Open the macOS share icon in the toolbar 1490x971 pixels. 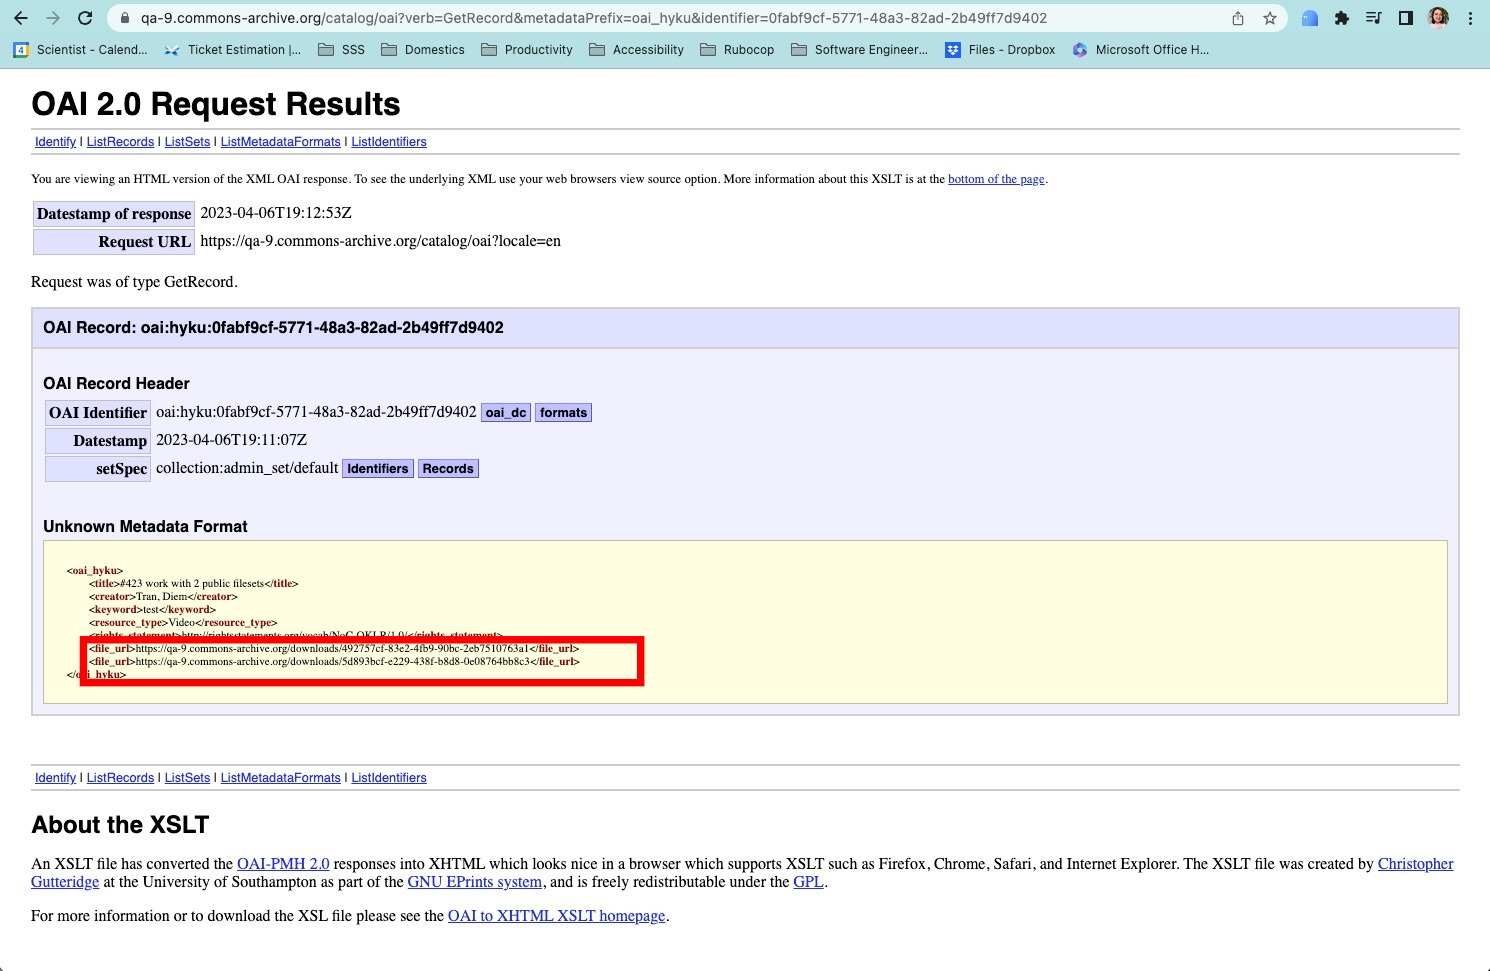click(x=1237, y=17)
